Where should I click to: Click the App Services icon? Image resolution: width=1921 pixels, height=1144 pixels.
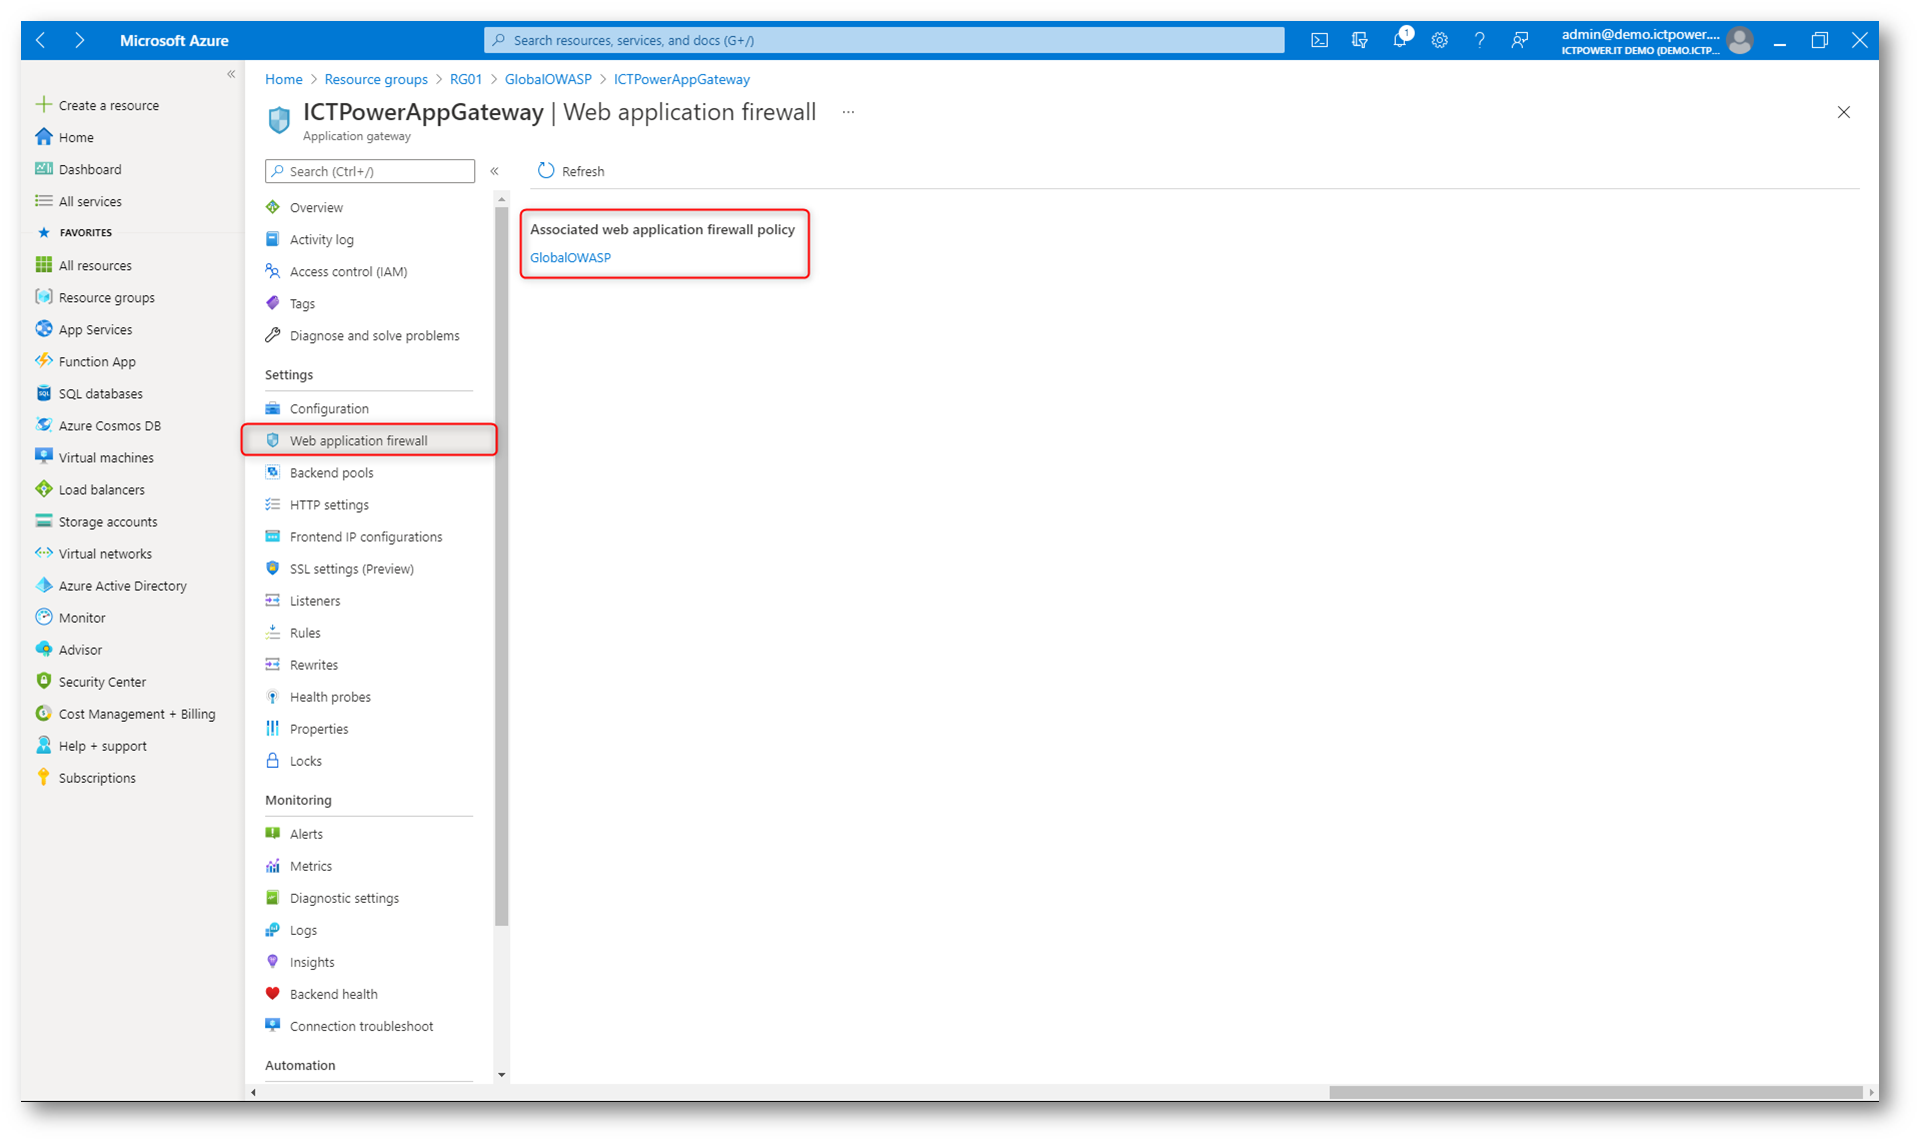(x=43, y=328)
